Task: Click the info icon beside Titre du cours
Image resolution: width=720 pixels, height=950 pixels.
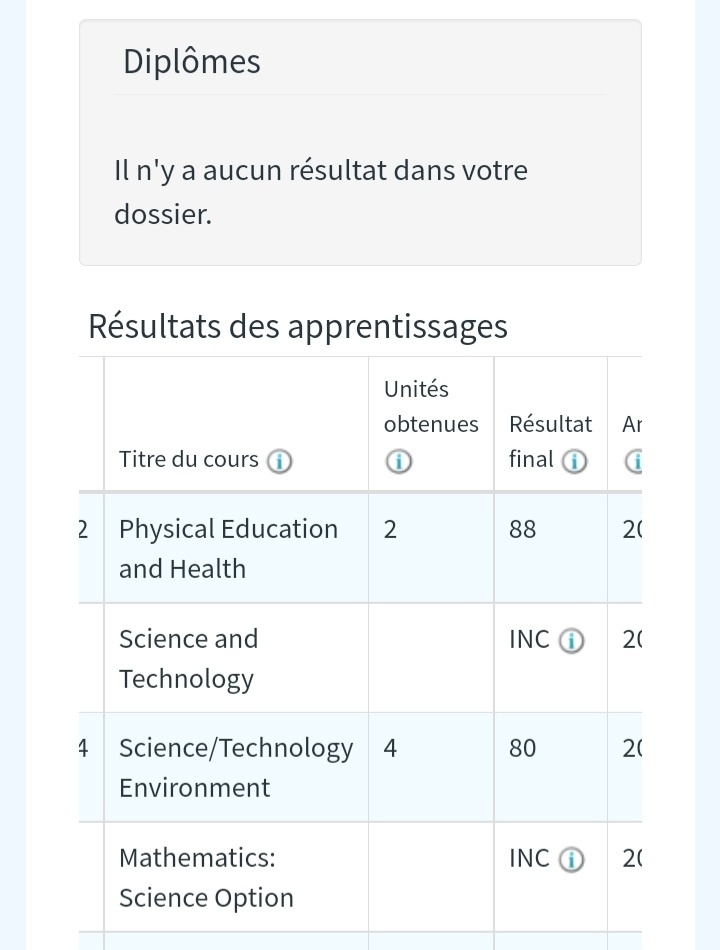Action: coord(280,461)
